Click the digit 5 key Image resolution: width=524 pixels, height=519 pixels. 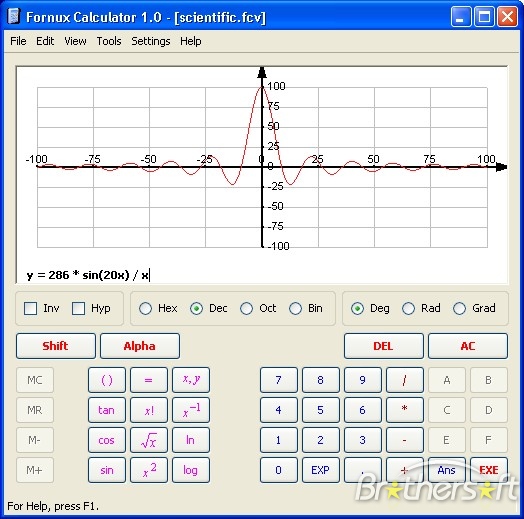pos(320,410)
